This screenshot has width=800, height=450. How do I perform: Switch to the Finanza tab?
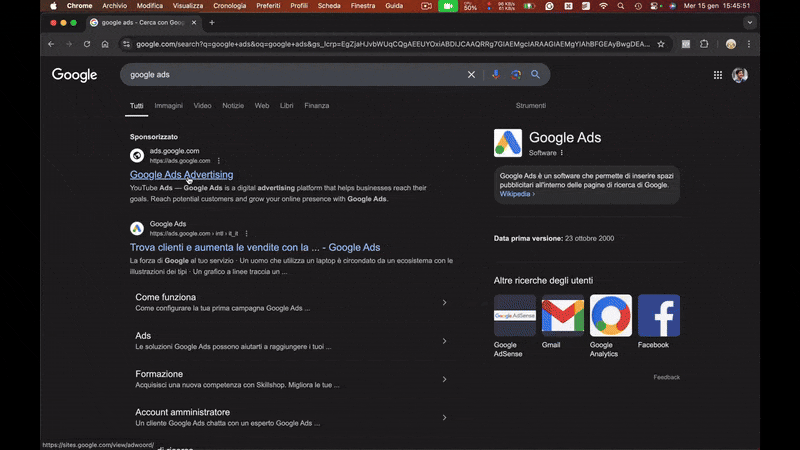(316, 106)
